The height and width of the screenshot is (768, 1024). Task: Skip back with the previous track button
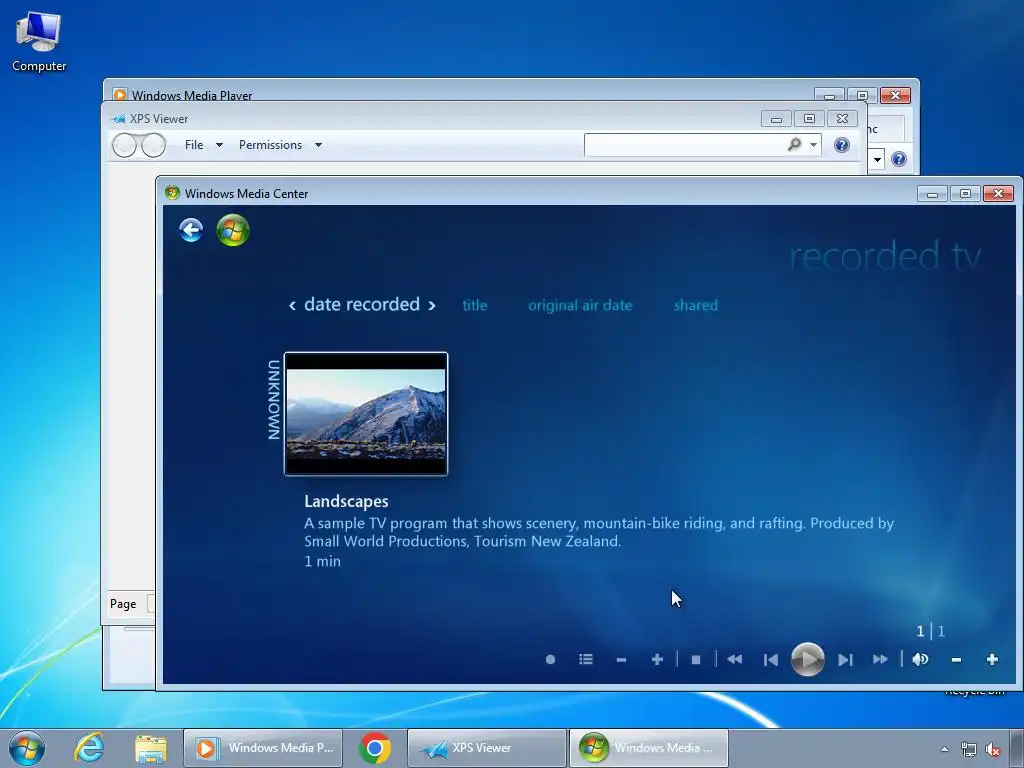click(x=771, y=660)
